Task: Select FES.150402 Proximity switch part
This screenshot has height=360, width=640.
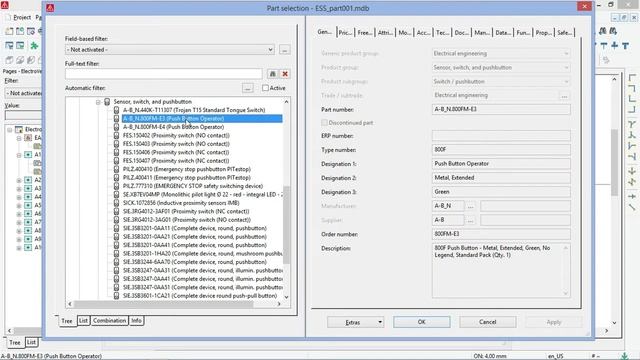Action: click(176, 136)
